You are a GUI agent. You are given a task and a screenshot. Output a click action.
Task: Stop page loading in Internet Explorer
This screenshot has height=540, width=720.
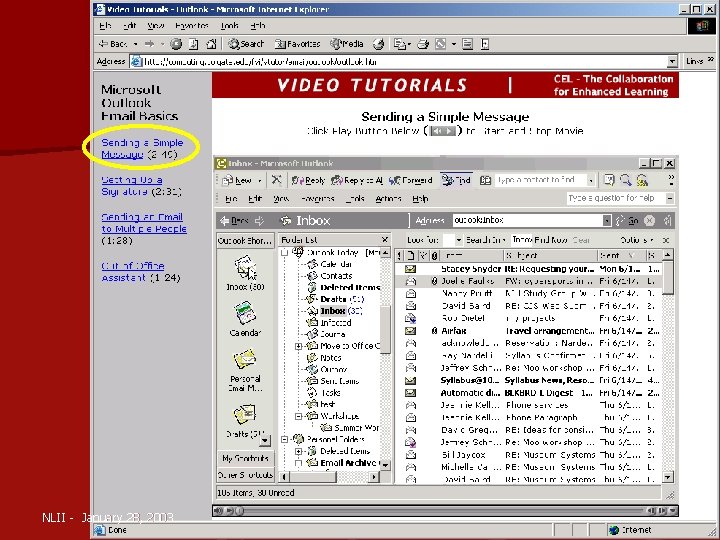pos(176,44)
